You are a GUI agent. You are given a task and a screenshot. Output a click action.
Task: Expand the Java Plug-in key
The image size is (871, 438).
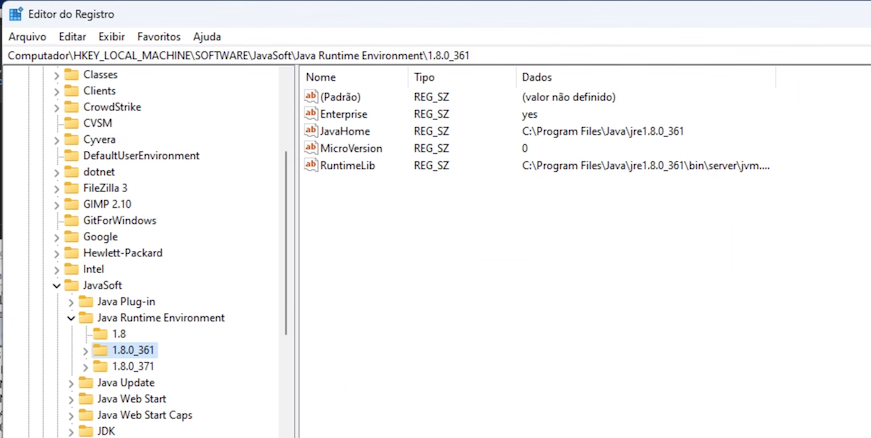coord(71,302)
